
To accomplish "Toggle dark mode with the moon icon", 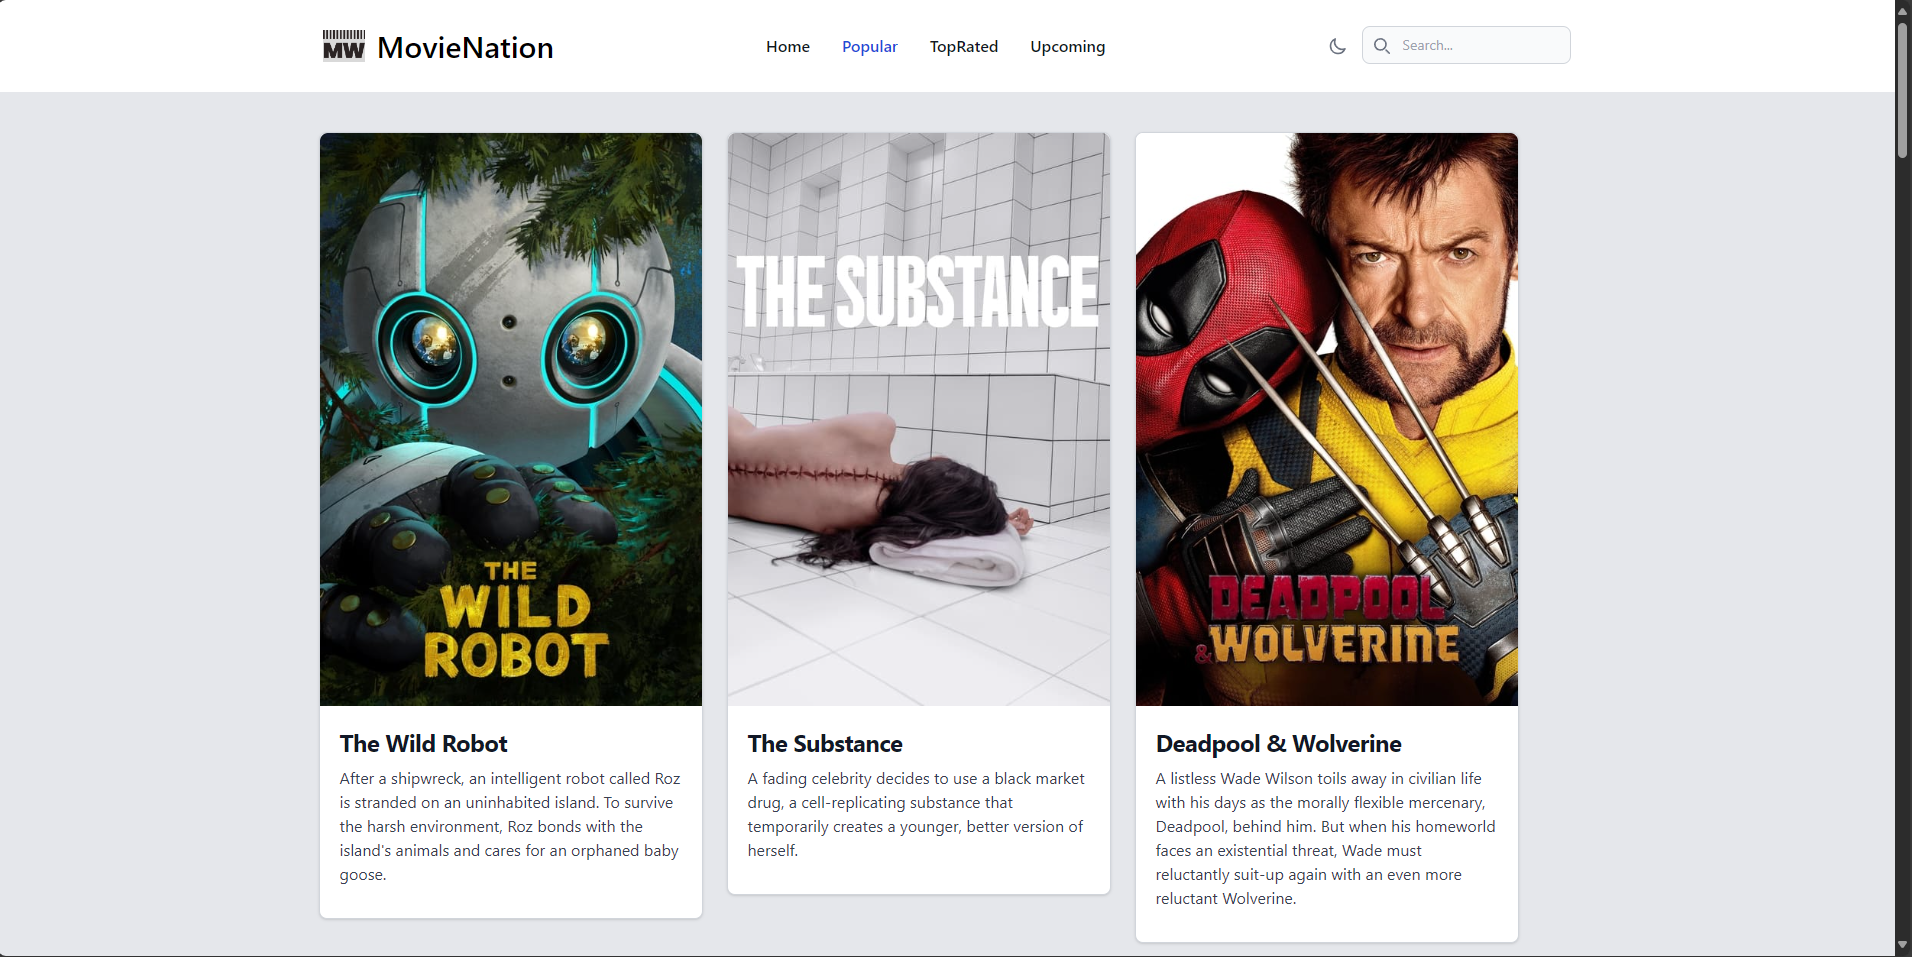I will pyautogui.click(x=1337, y=46).
